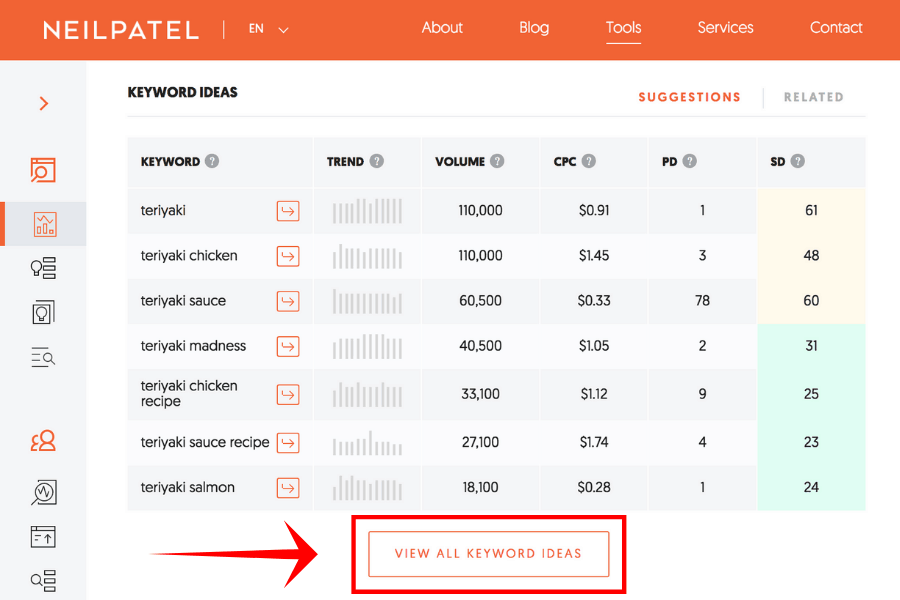Image resolution: width=900 pixels, height=600 pixels.
Task: Go to the Blog link
Action: tap(534, 28)
